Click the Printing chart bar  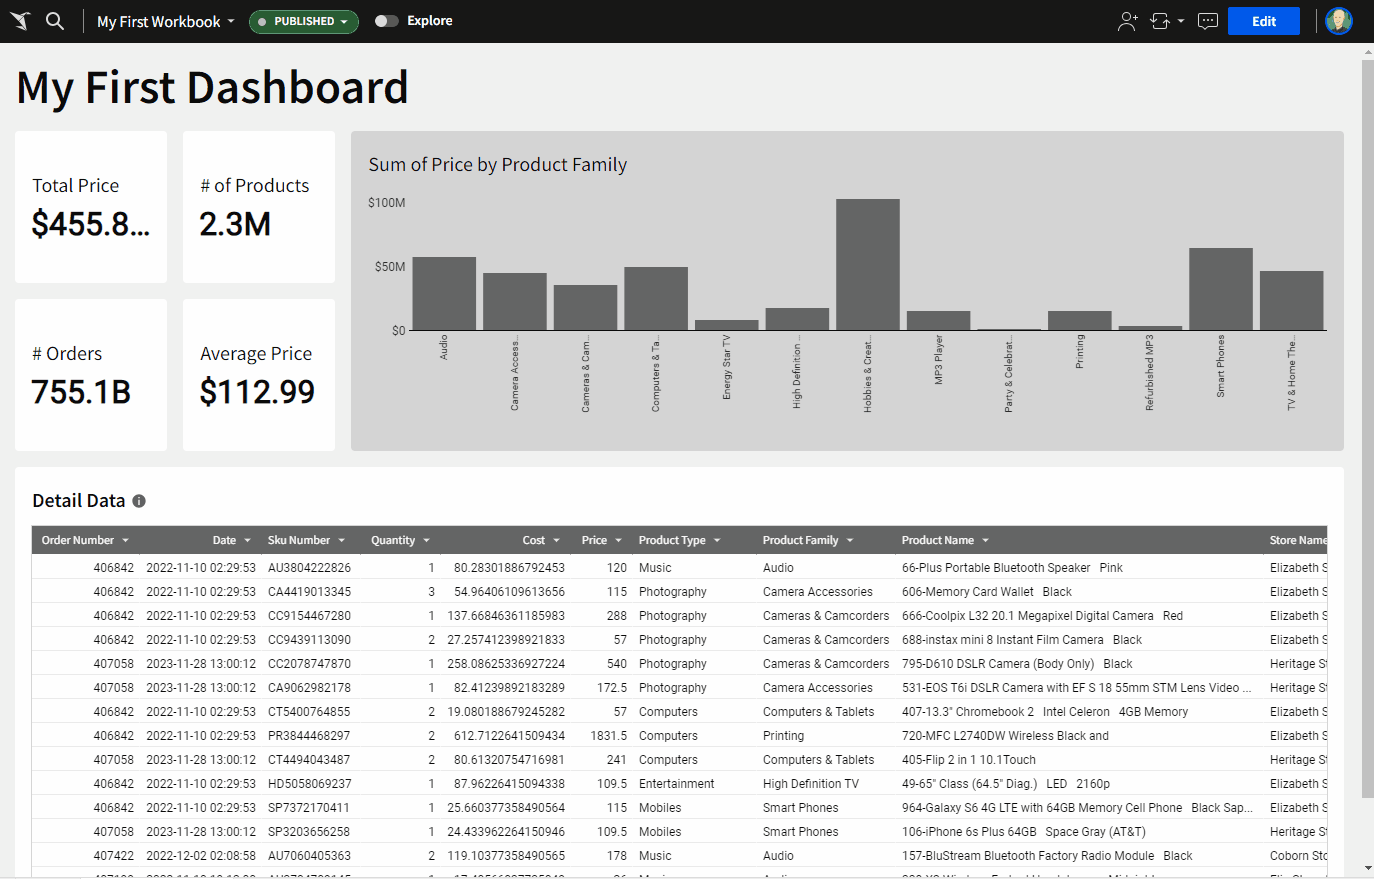coord(1080,321)
